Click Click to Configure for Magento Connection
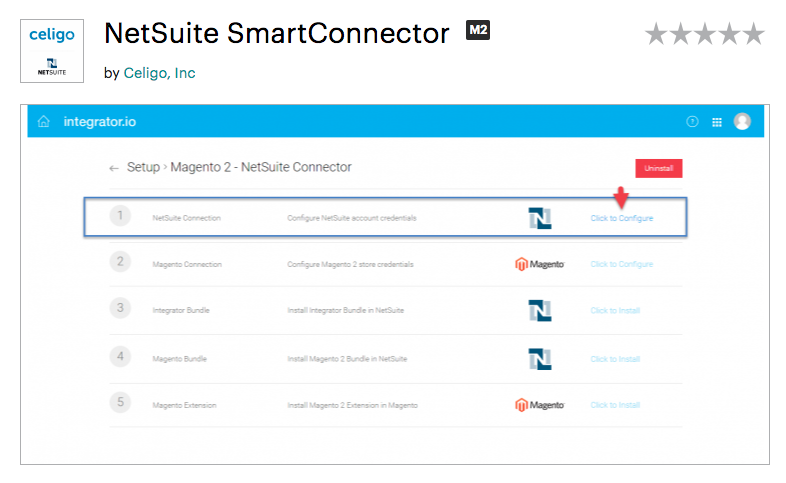786x483 pixels. point(622,264)
